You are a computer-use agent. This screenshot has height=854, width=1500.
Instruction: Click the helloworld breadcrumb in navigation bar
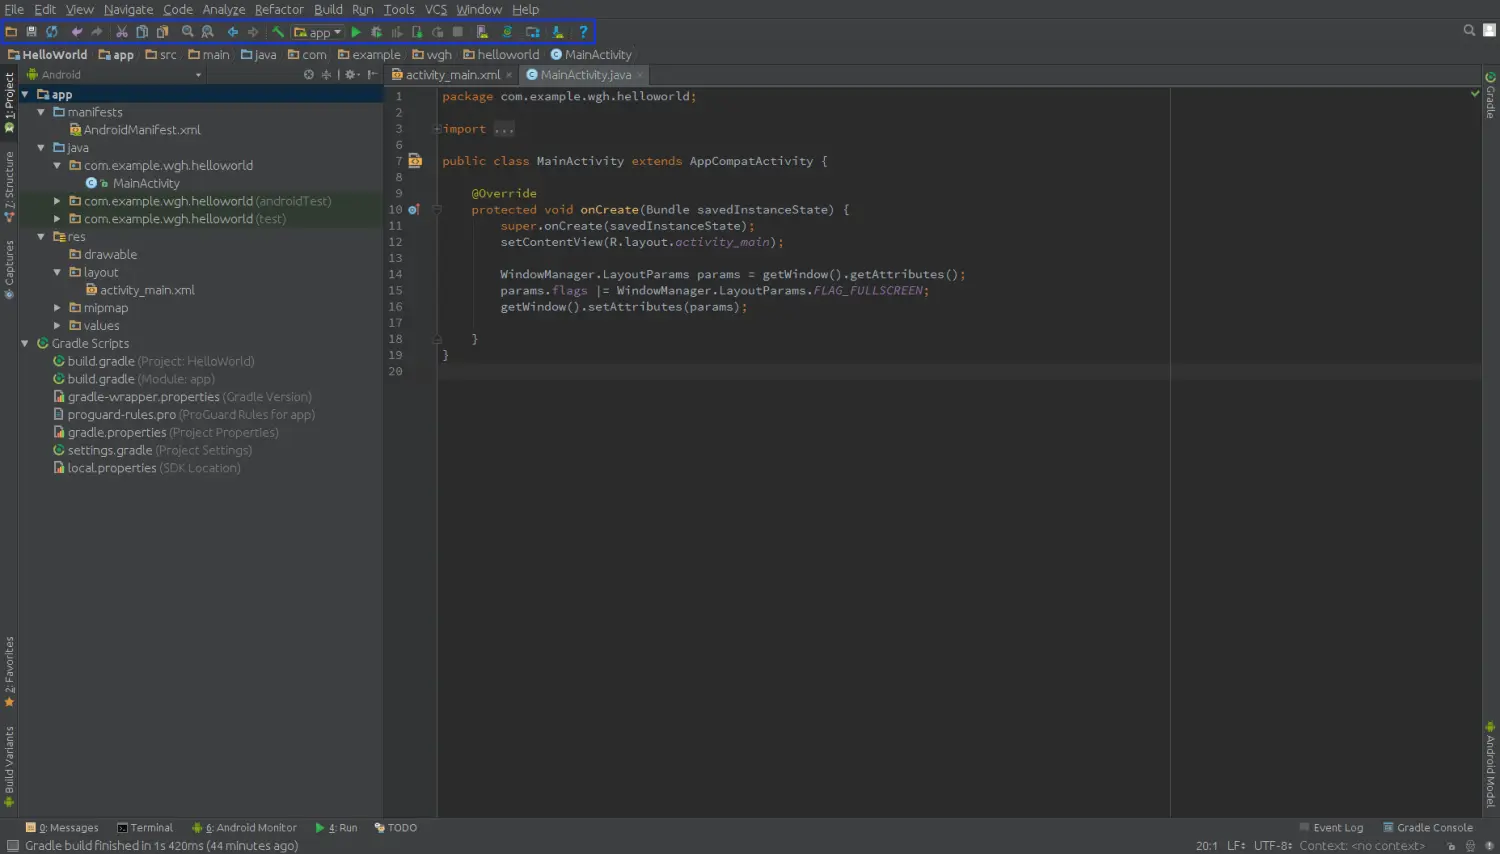pos(501,55)
